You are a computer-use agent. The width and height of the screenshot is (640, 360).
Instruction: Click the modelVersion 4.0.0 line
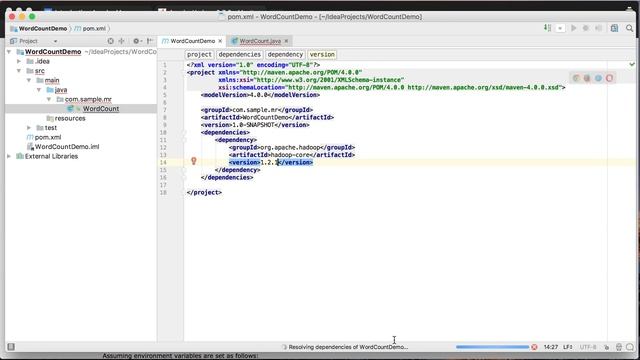(x=260, y=95)
